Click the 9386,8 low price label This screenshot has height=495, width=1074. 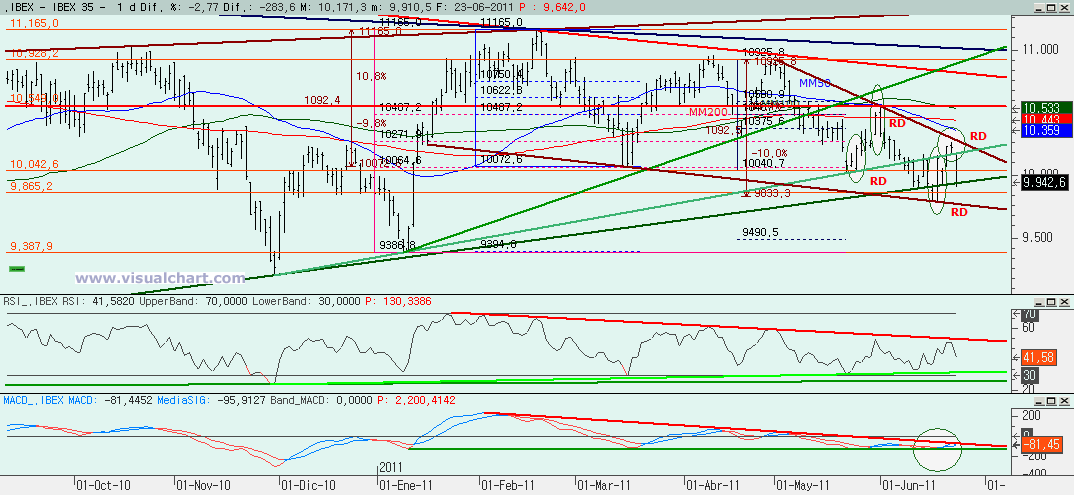tap(397, 244)
